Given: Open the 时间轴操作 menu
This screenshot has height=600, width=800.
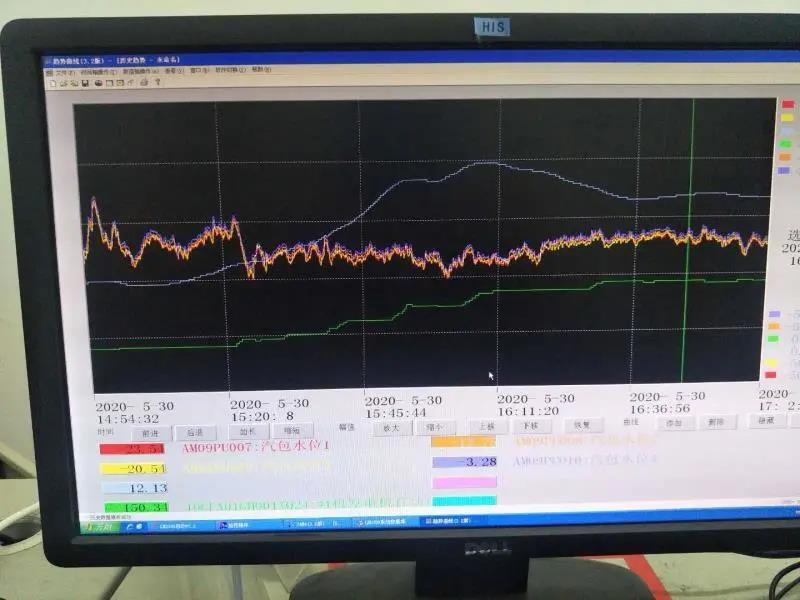Looking at the screenshot, I should 99,72.
